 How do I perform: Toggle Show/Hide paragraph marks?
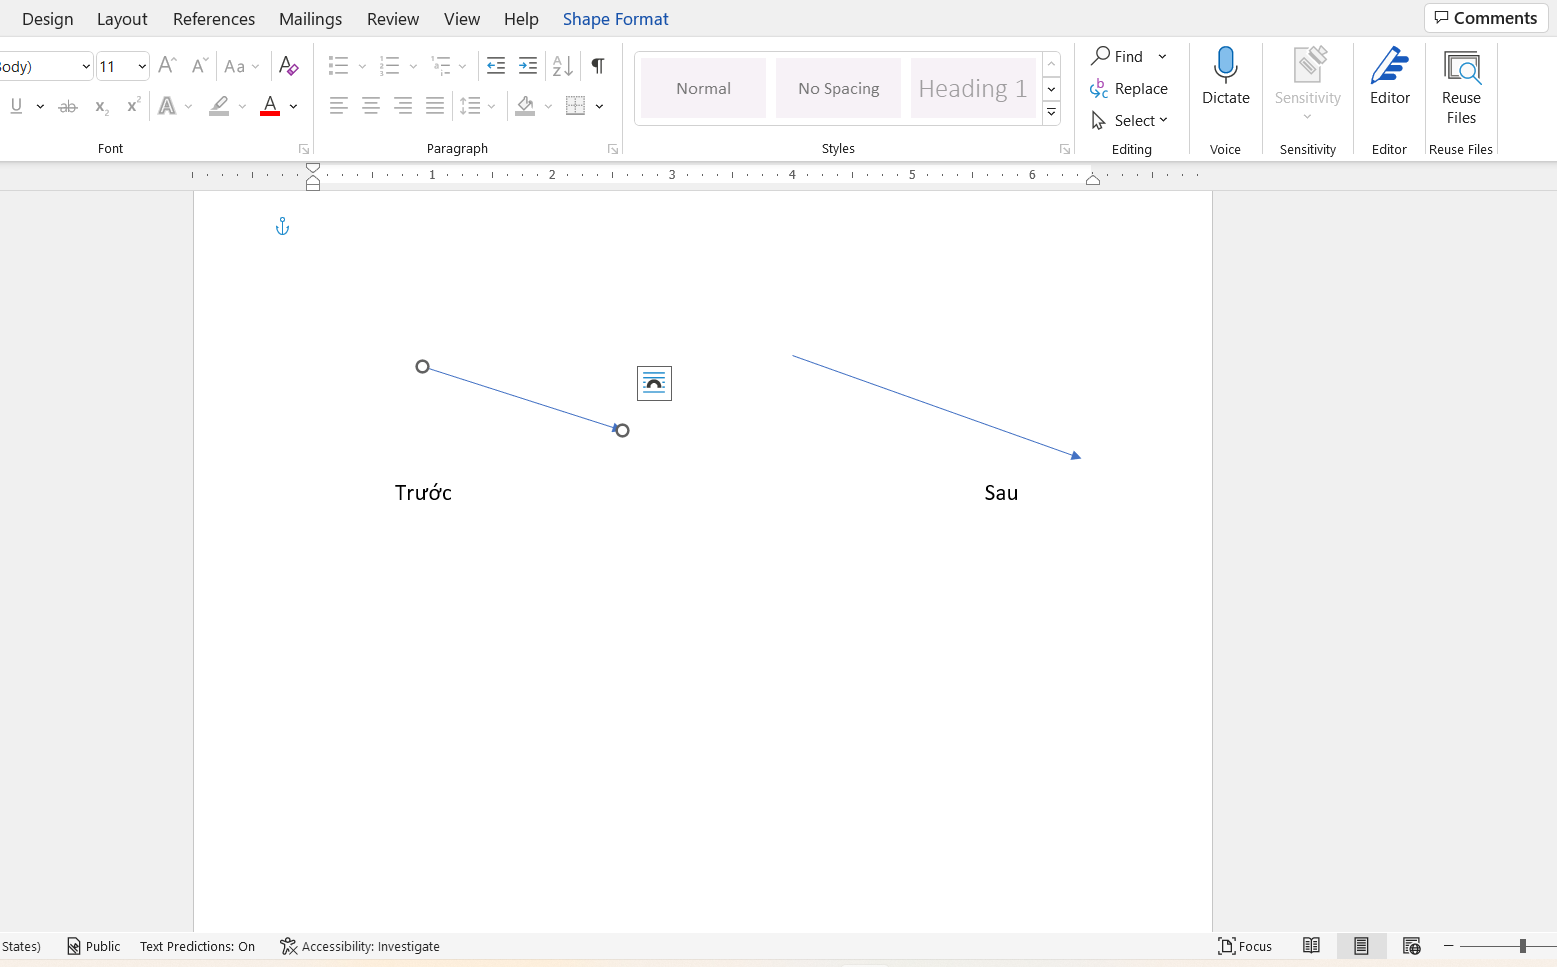click(597, 66)
